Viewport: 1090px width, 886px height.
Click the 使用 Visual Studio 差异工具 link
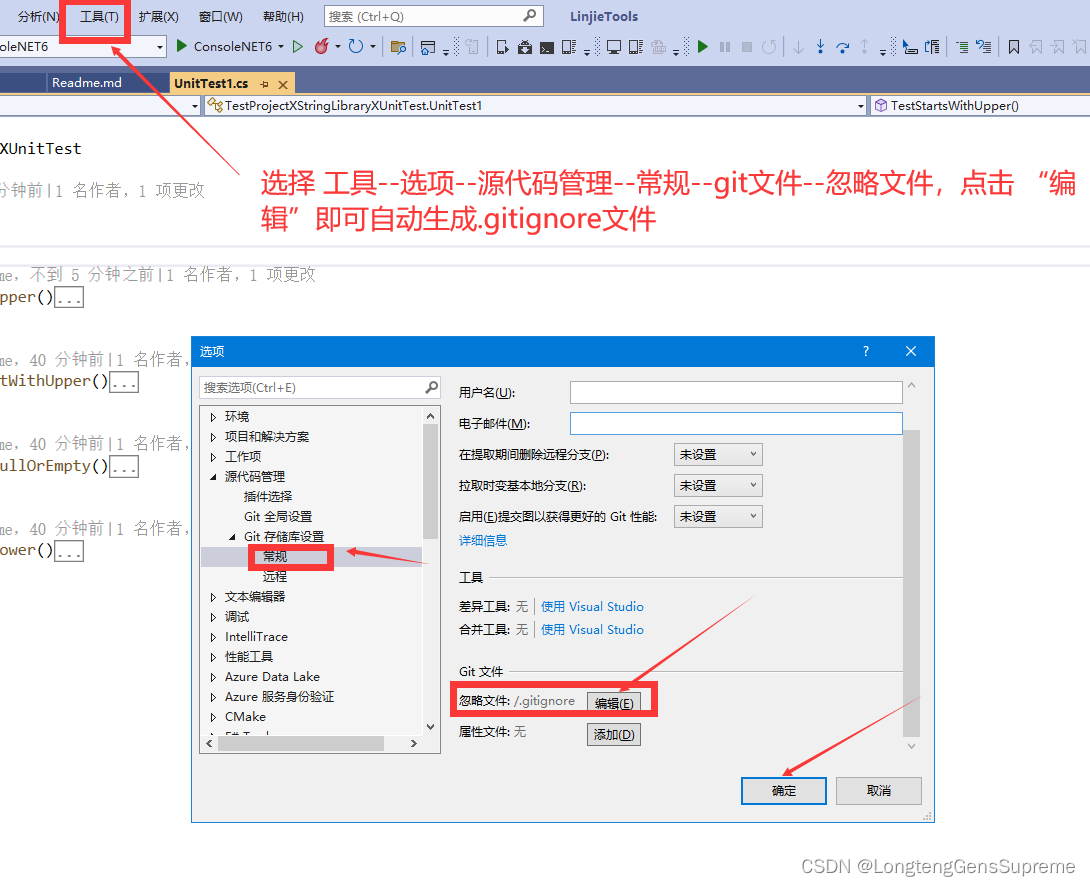(592, 606)
